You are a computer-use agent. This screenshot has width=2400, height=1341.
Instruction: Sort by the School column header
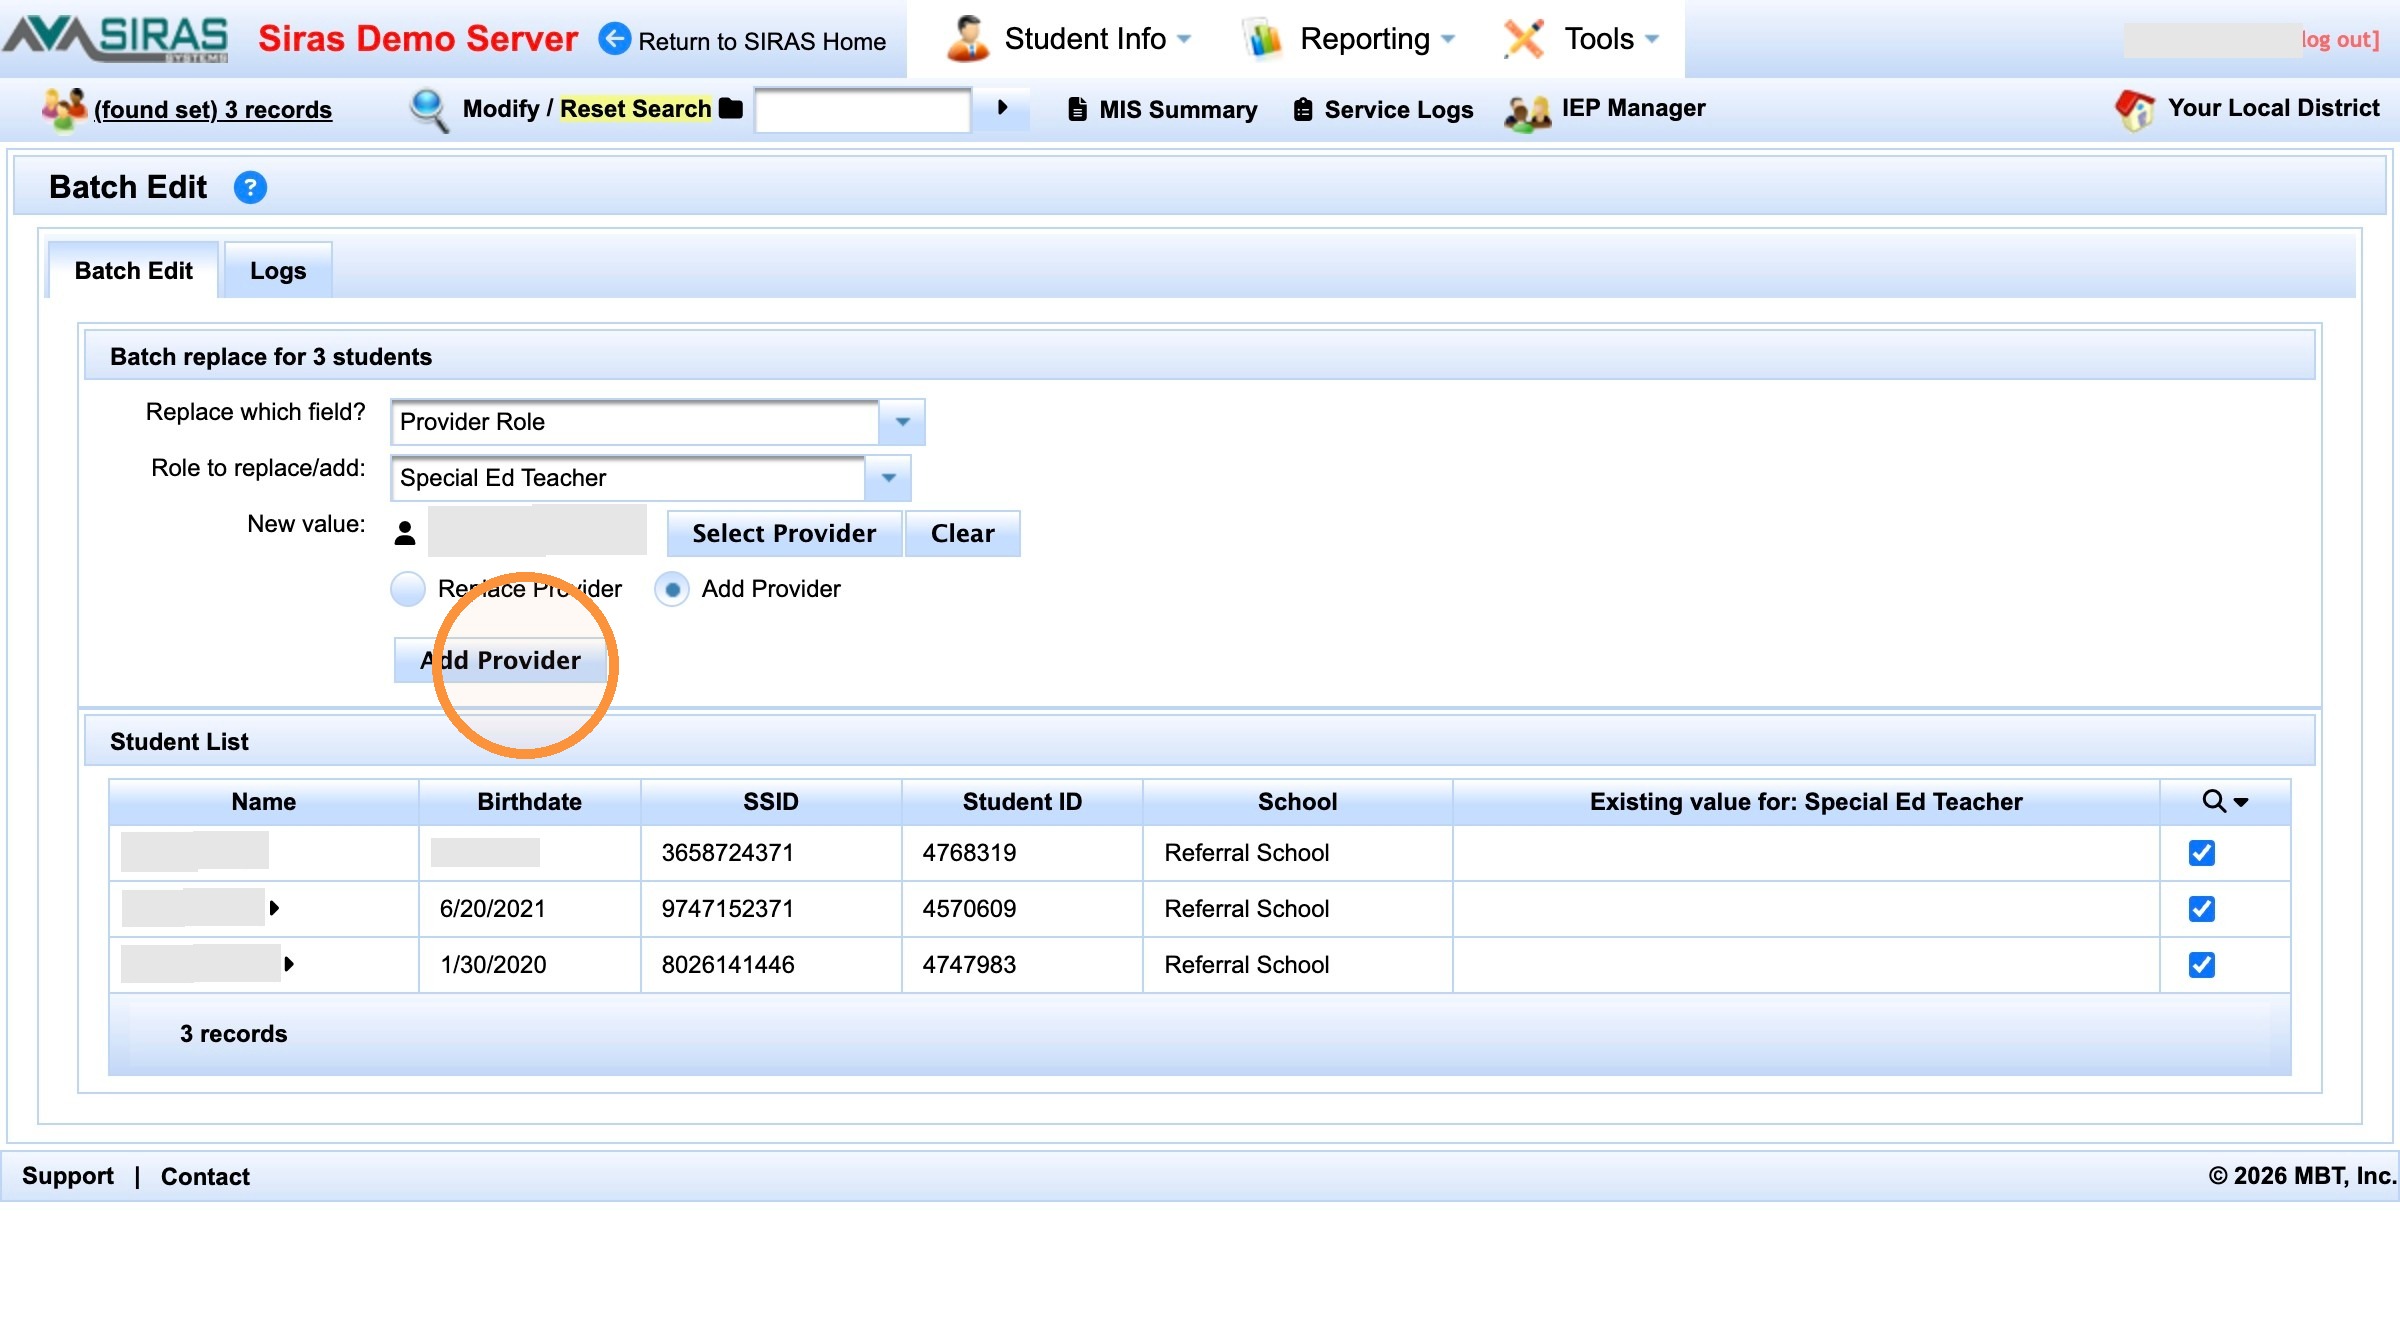[x=1297, y=802]
